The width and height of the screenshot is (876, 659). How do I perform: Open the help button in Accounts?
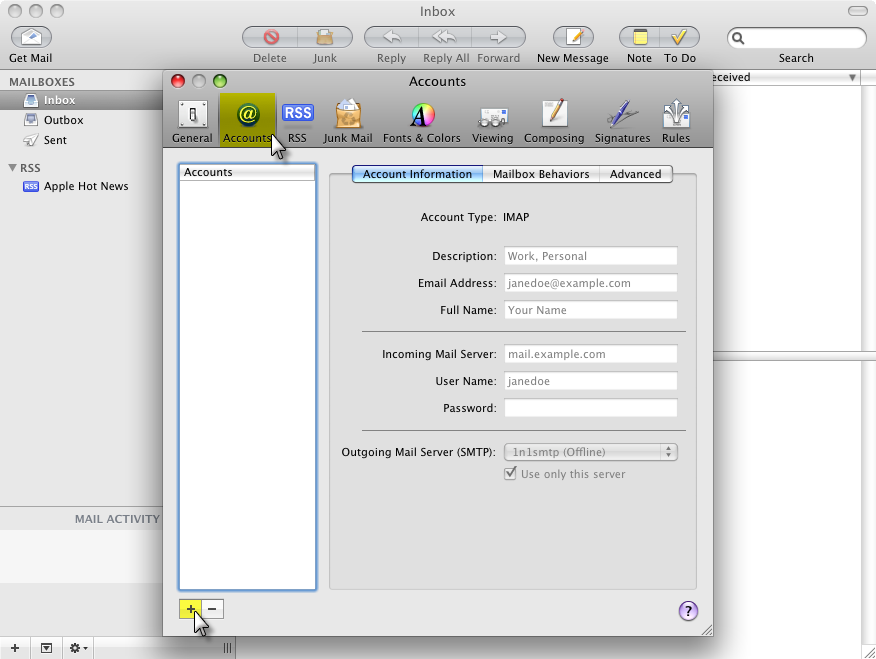[x=688, y=611]
